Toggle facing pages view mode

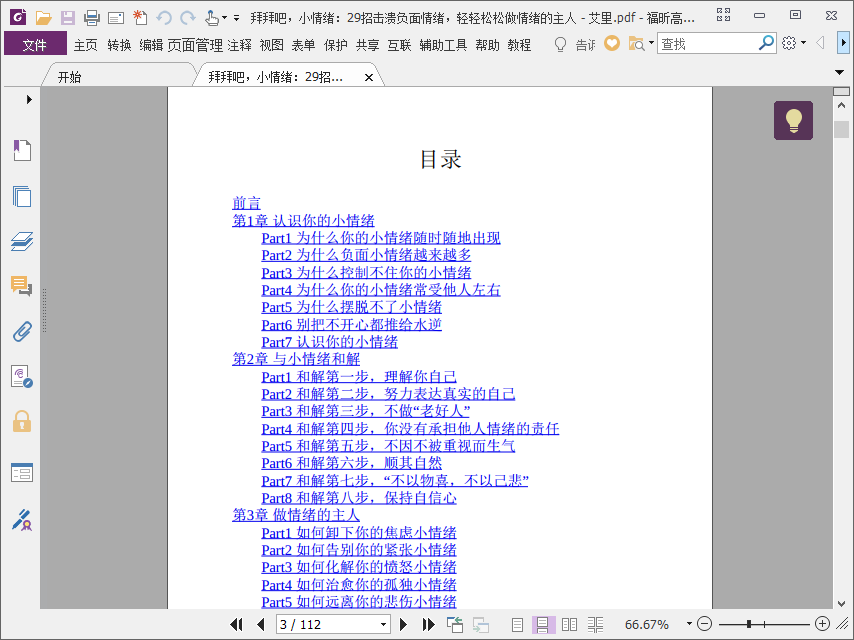pyautogui.click(x=569, y=625)
